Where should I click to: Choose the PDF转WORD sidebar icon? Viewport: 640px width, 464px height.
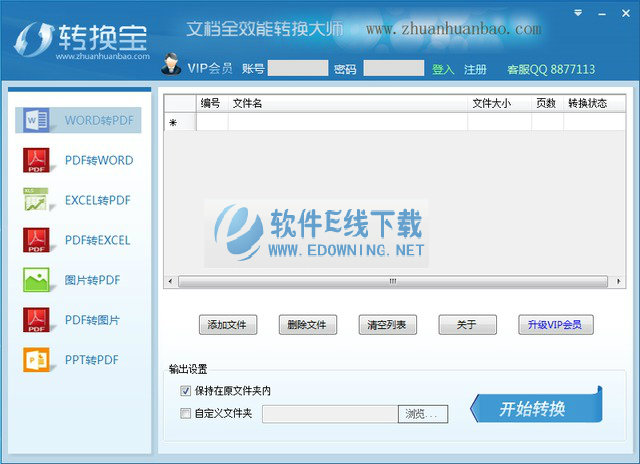click(37, 161)
